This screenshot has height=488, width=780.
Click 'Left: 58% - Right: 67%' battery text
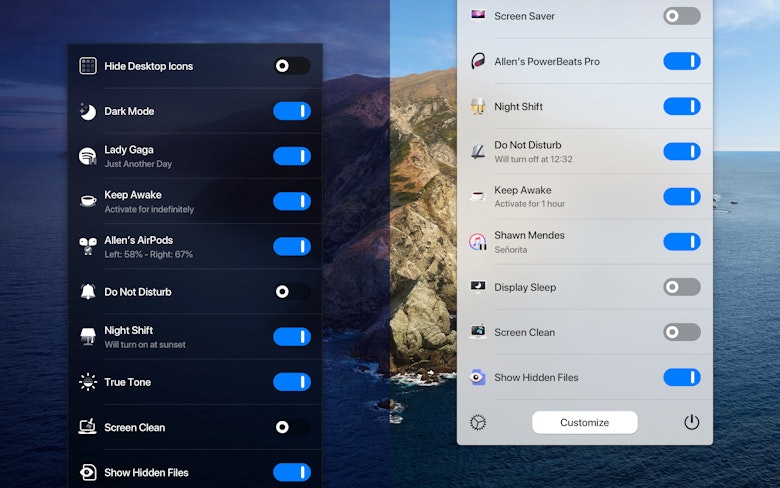(x=148, y=254)
